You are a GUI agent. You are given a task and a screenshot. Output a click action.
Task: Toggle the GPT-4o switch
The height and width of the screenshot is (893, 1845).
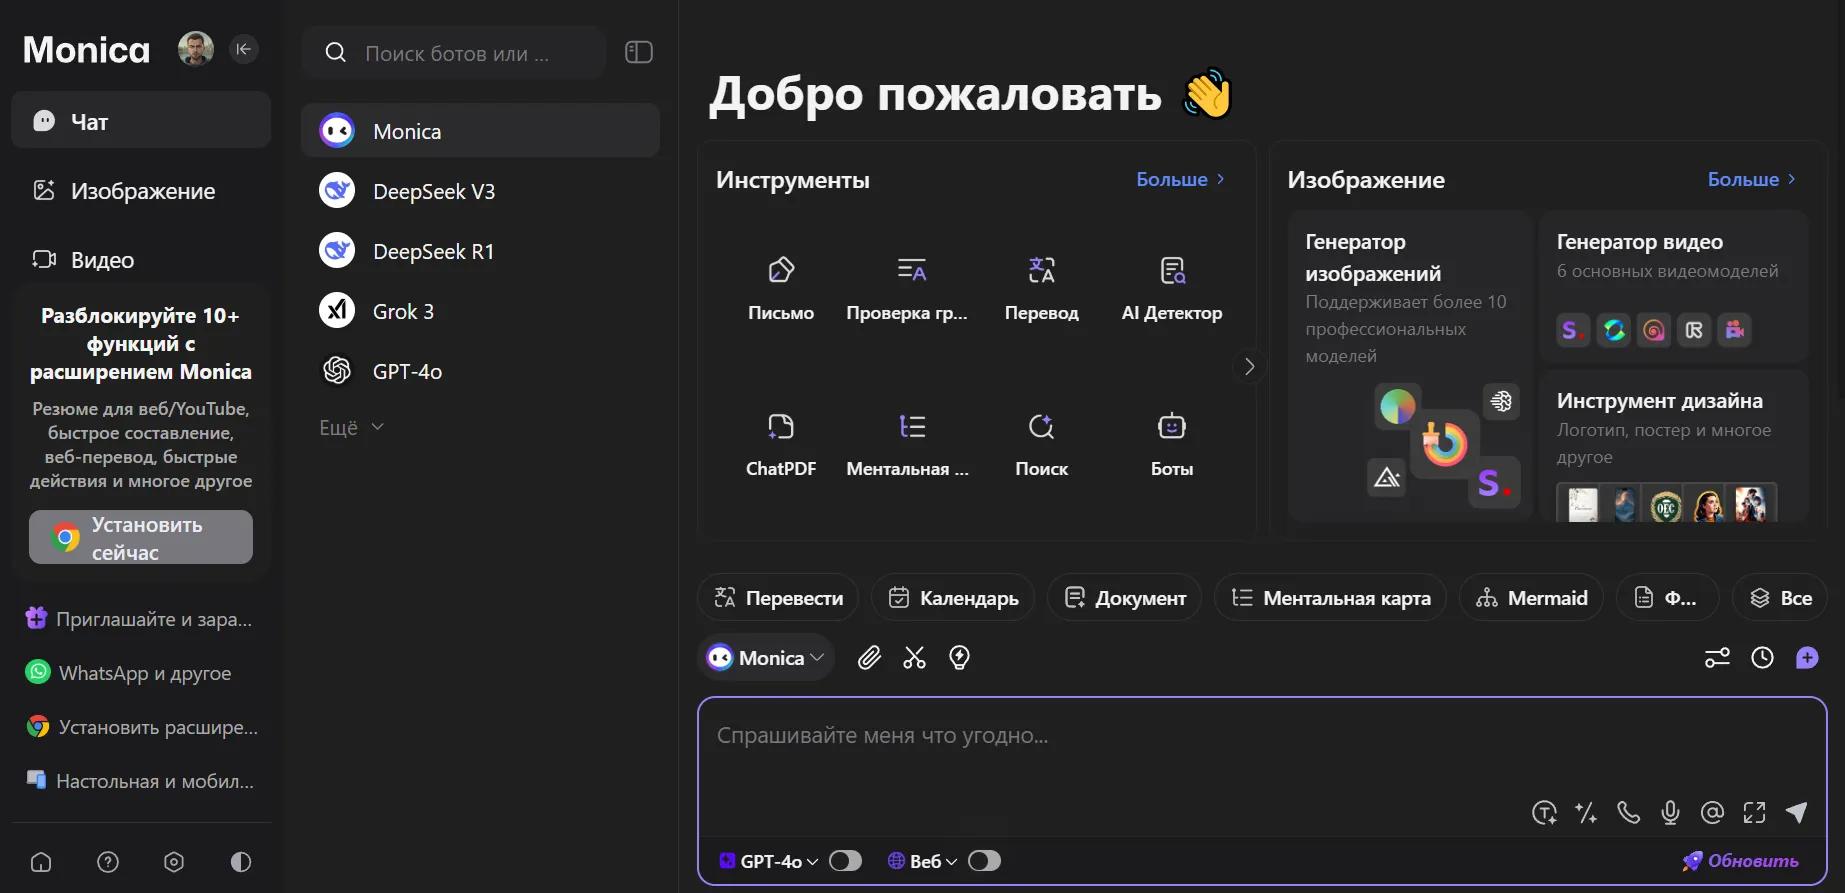845,861
